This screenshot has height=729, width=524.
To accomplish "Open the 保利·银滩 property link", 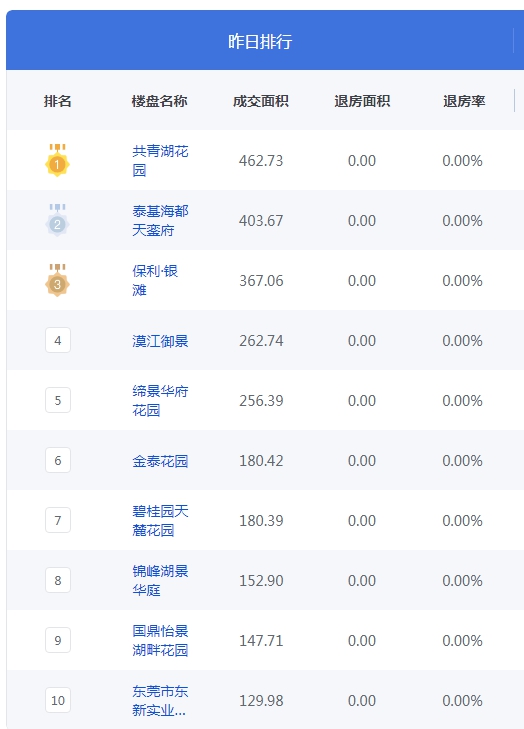I will pos(155,280).
